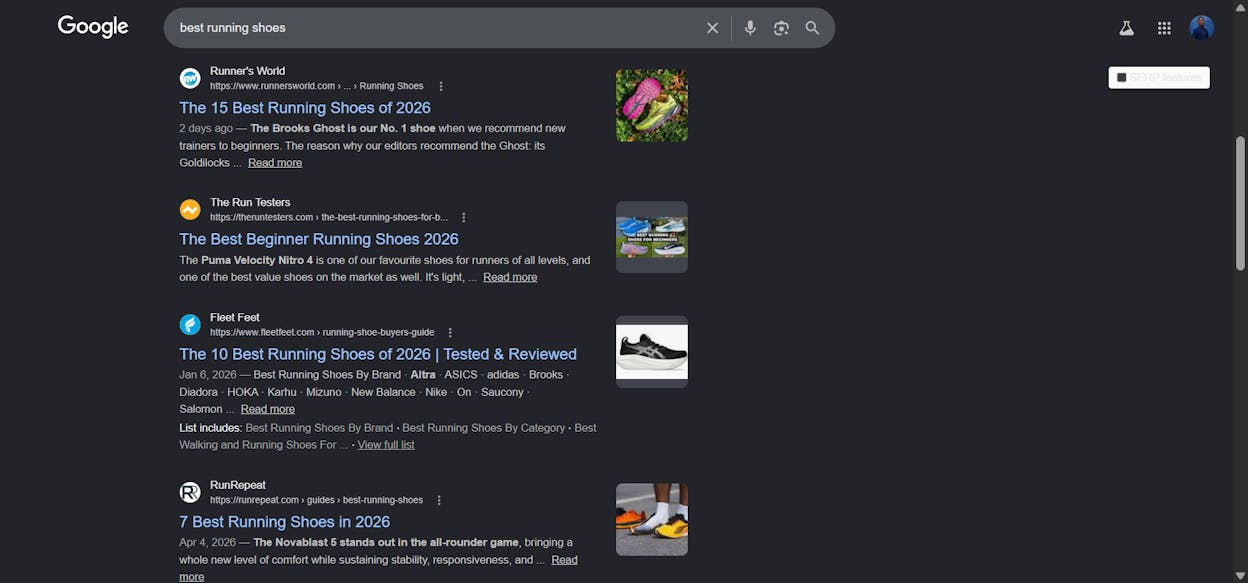Expand Read more under Fleet Feet snippet
1248x583 pixels.
tap(267, 409)
